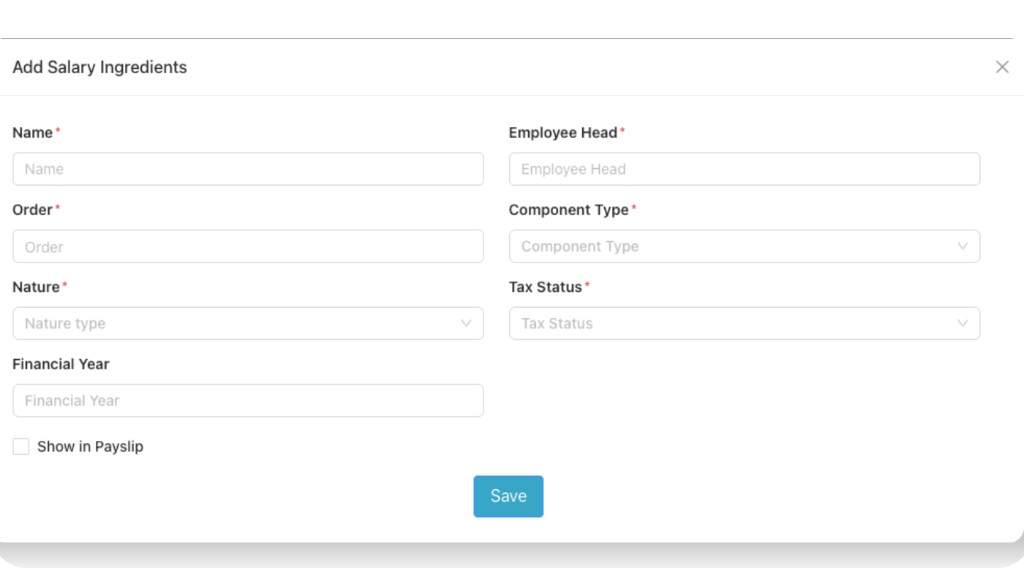Open the Component Type dropdown chevron

click(963, 246)
